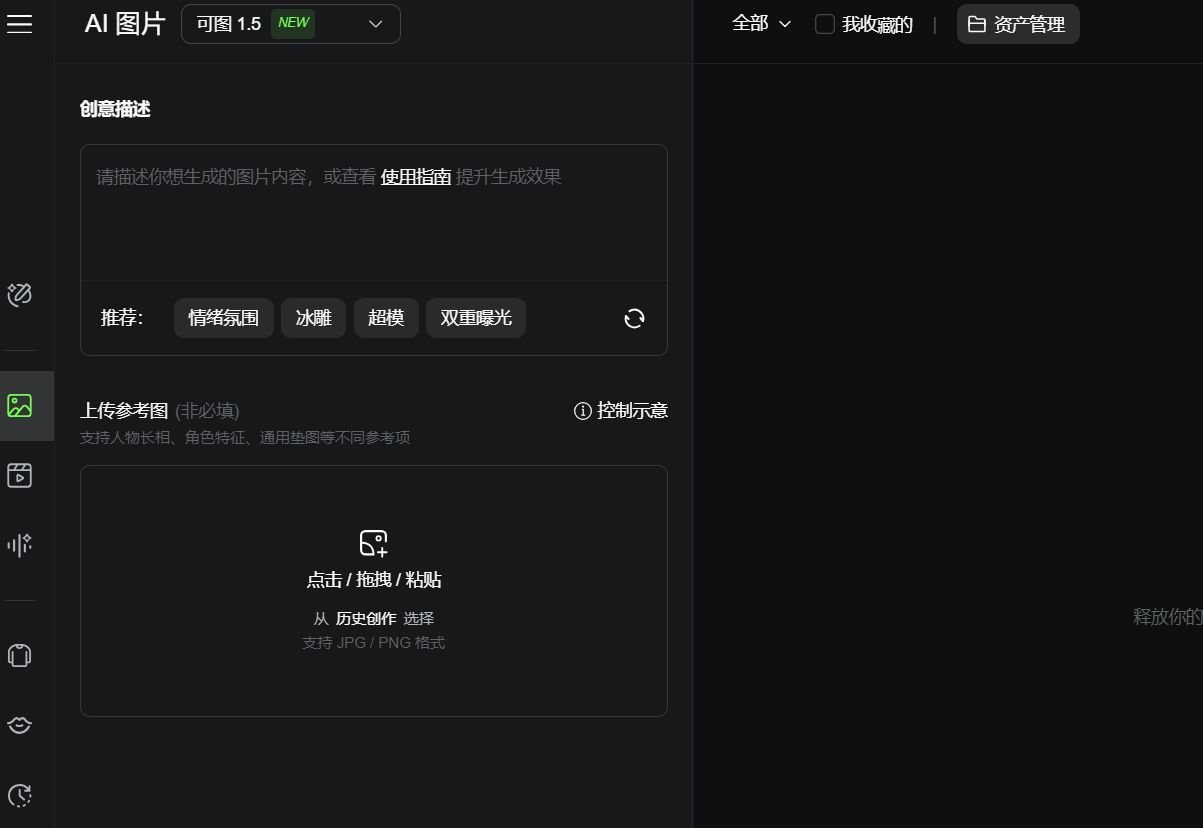
Task: Select the 双重曝光 suggestion tag
Action: click(x=476, y=317)
